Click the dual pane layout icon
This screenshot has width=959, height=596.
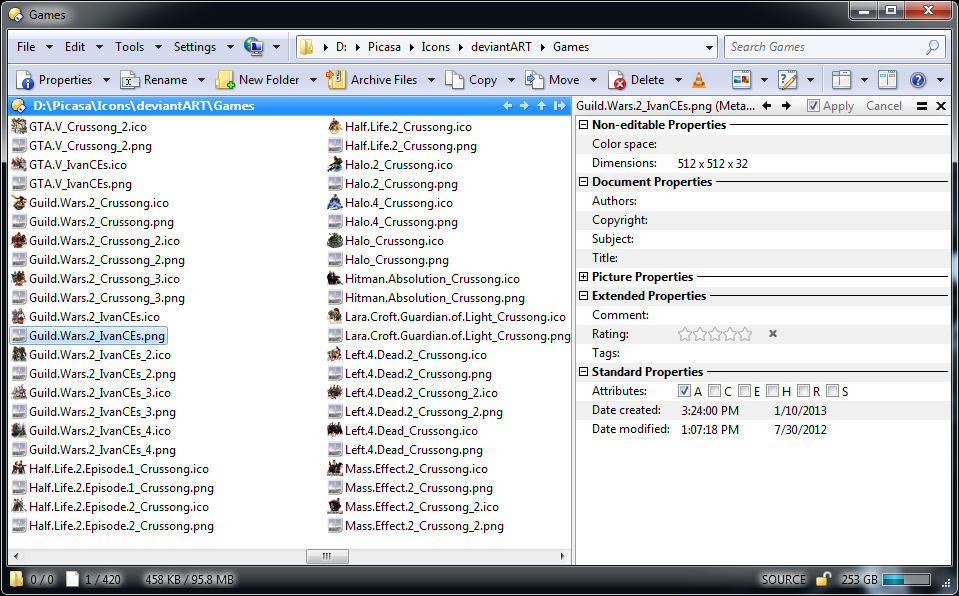point(887,80)
